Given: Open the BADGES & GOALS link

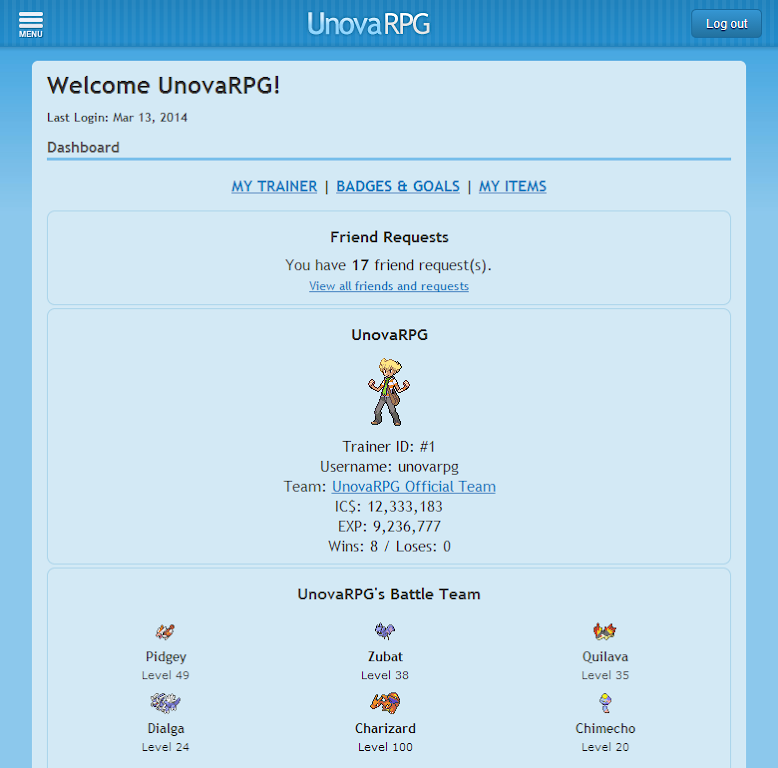Looking at the screenshot, I should [x=398, y=186].
